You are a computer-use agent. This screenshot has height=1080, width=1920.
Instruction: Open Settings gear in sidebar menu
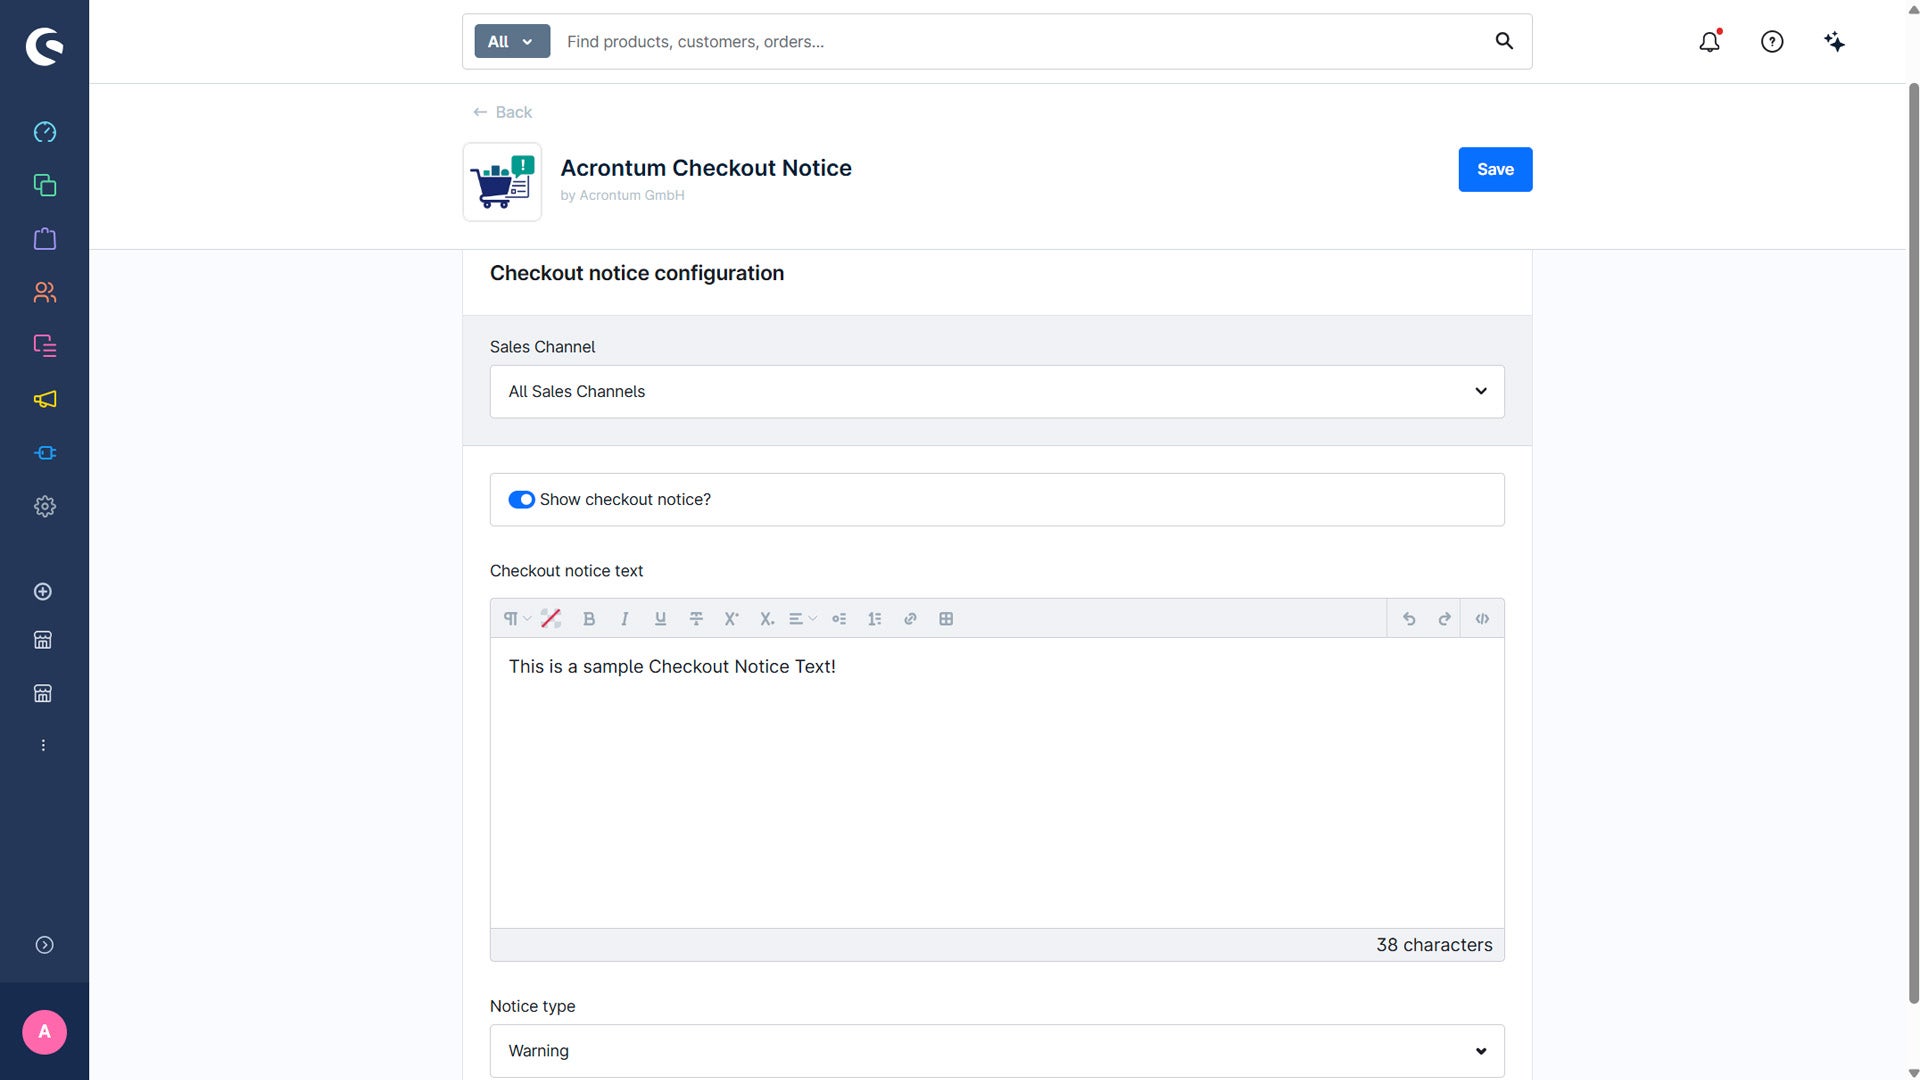(44, 506)
